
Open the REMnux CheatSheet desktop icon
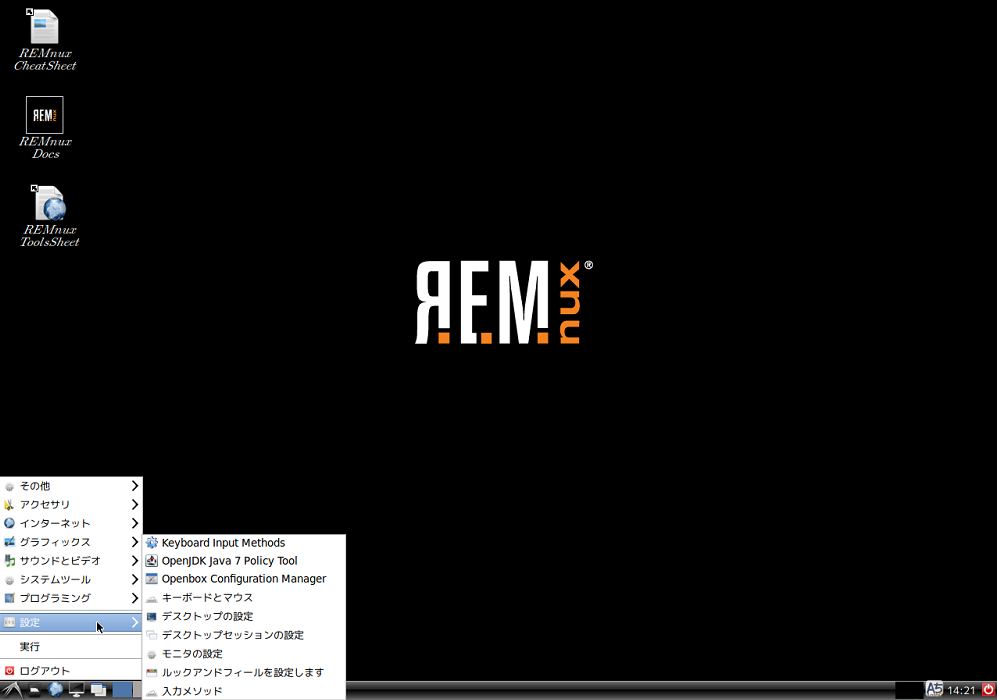45,39
